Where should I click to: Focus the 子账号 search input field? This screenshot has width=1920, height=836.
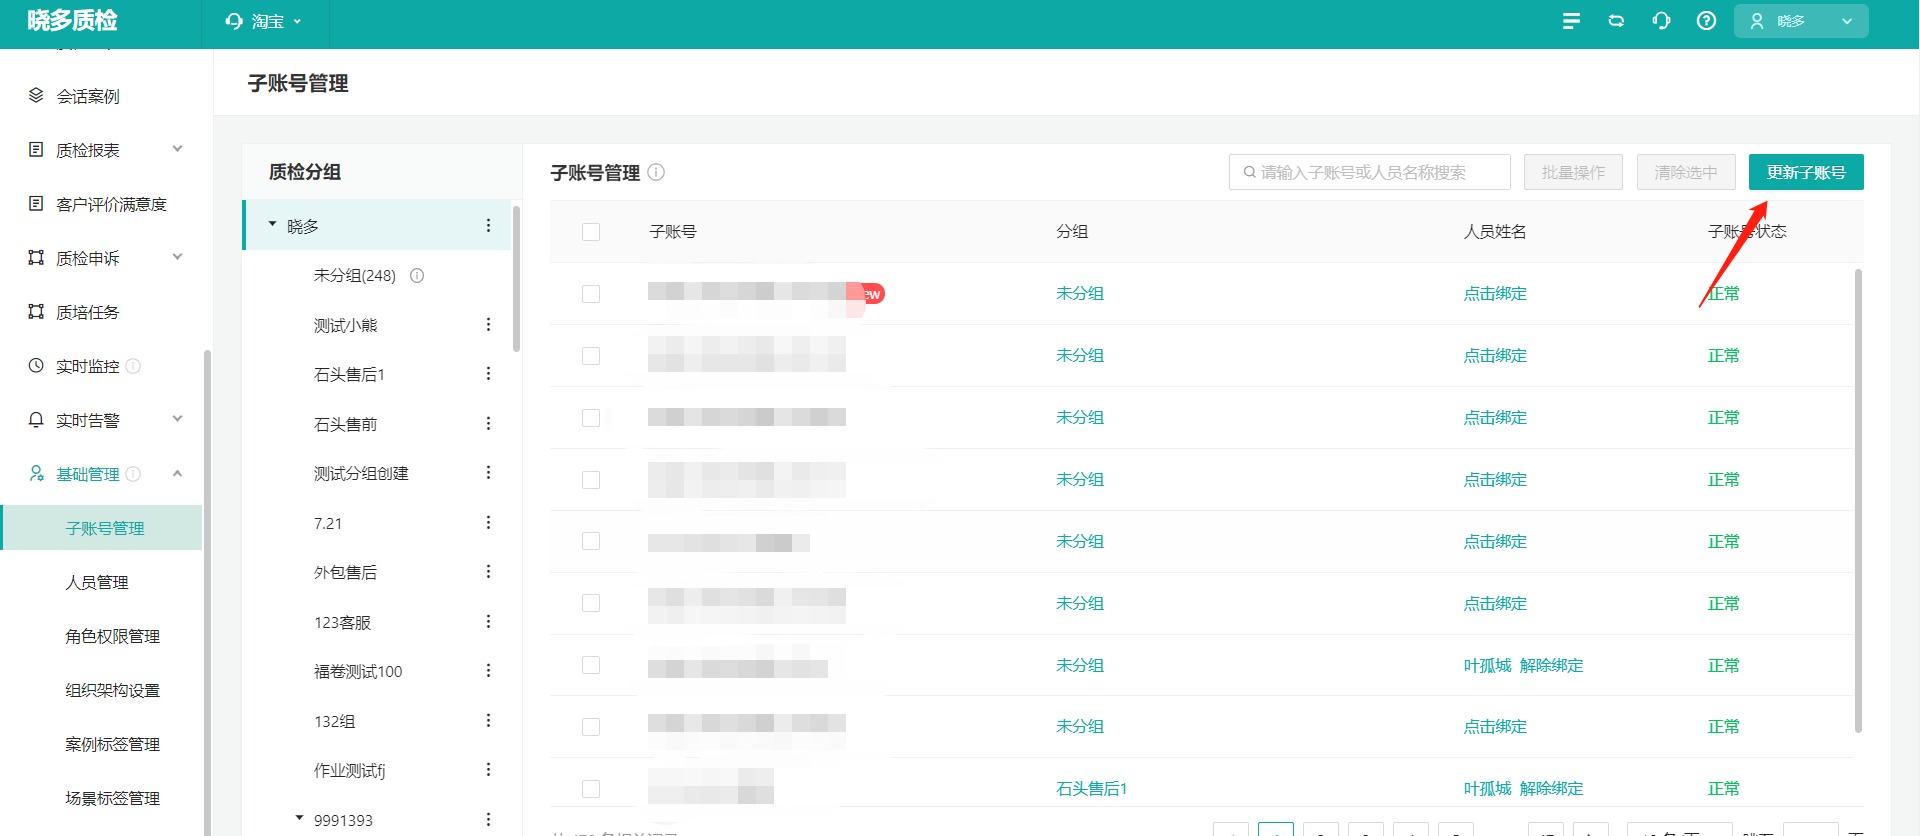point(1370,172)
